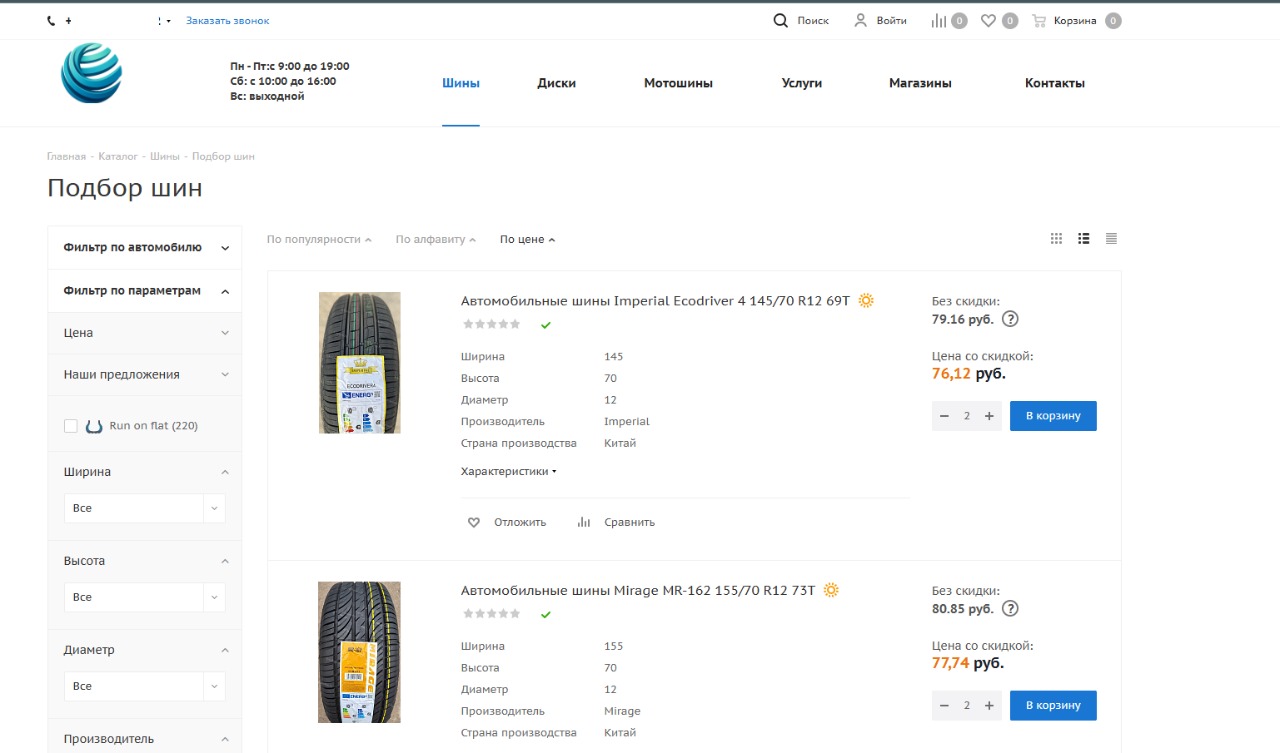Open the favorites heart icon in header
Viewport: 1280px width, 753px height.
(988, 20)
